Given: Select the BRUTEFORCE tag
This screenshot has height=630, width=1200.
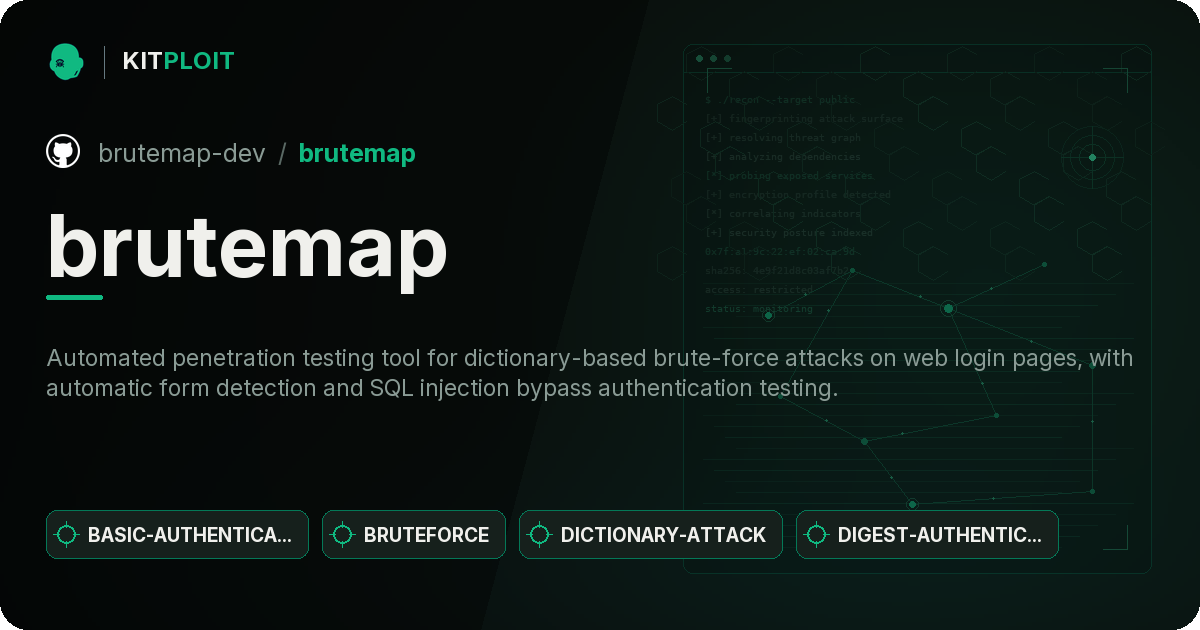Looking at the screenshot, I should (x=414, y=535).
